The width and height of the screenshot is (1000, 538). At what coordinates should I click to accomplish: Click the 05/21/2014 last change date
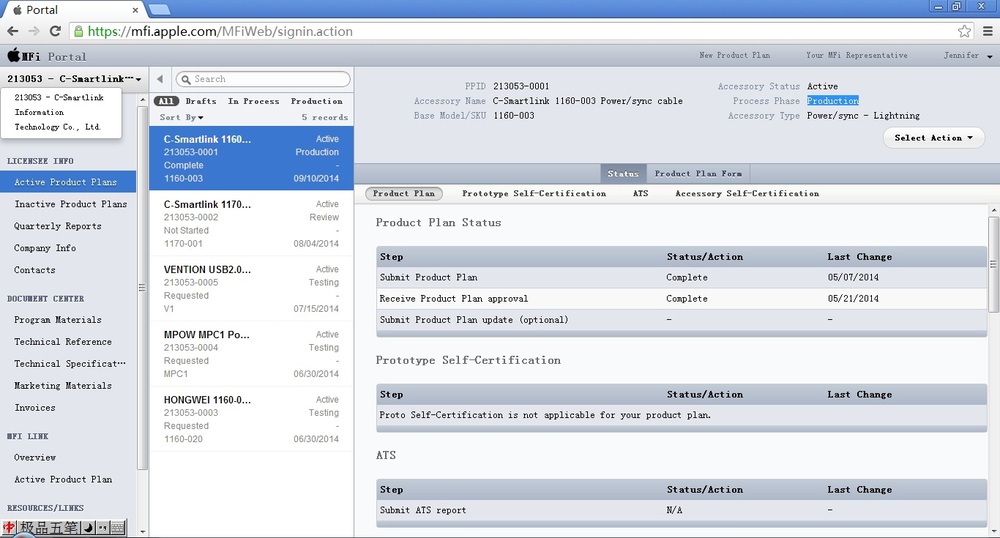(x=853, y=298)
